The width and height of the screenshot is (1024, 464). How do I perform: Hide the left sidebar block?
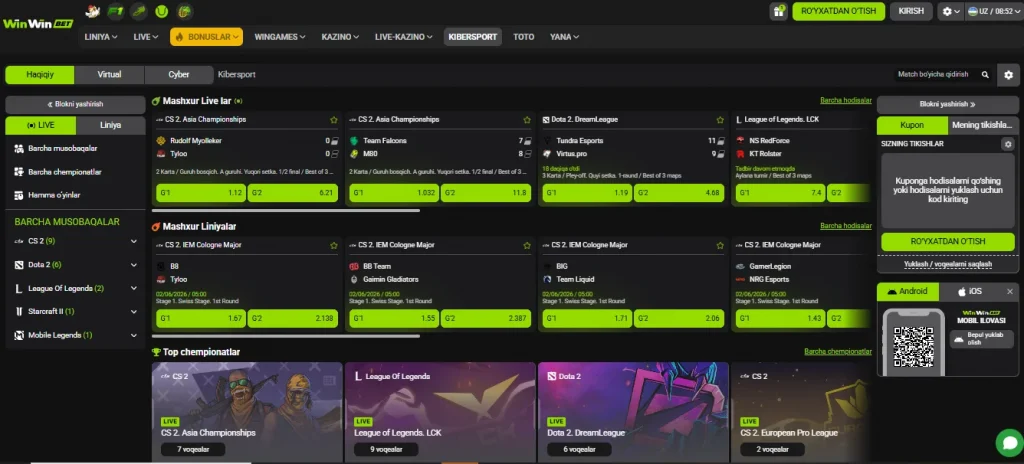(75, 105)
